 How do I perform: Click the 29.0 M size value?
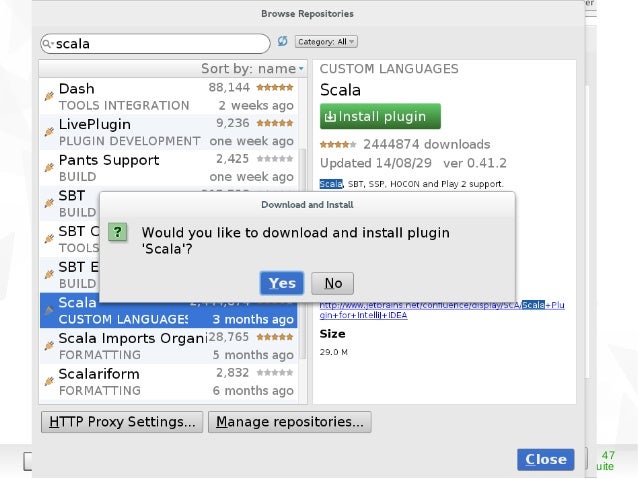point(334,352)
